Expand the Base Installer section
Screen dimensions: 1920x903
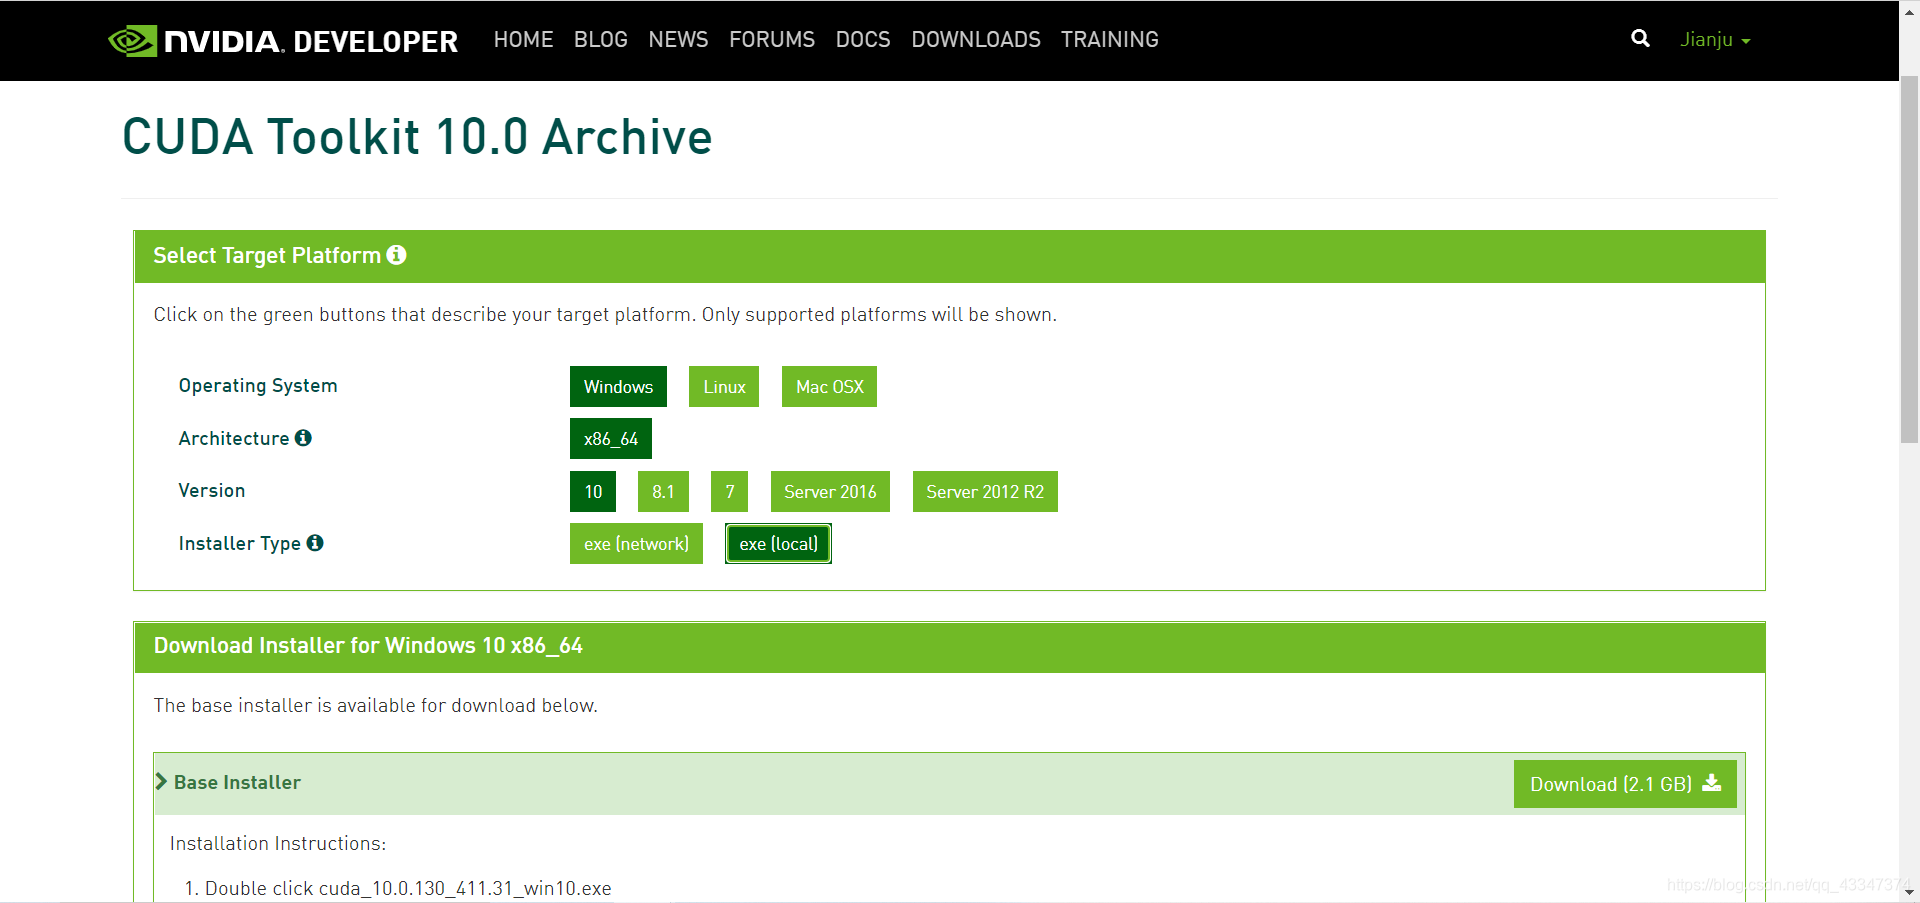(x=229, y=782)
